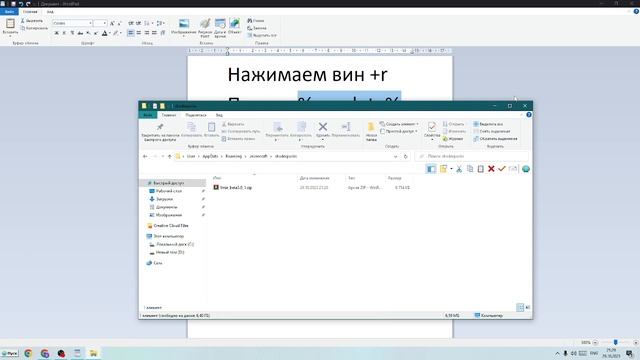Click AppData in Explorer breadcrumb path
The image size is (640, 360).
tap(210, 156)
